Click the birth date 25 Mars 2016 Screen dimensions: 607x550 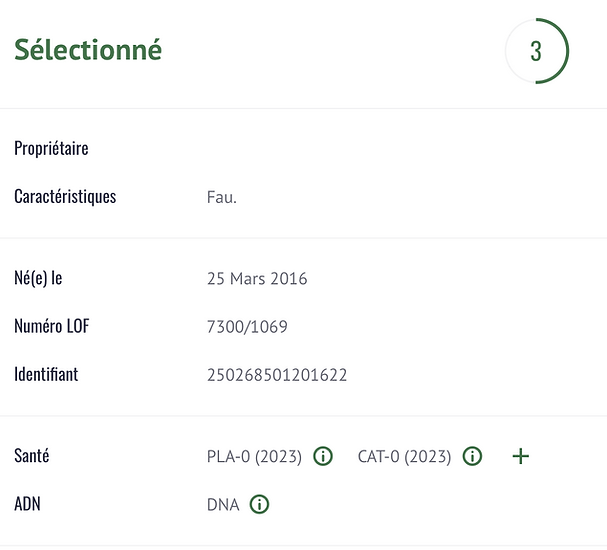point(257,279)
